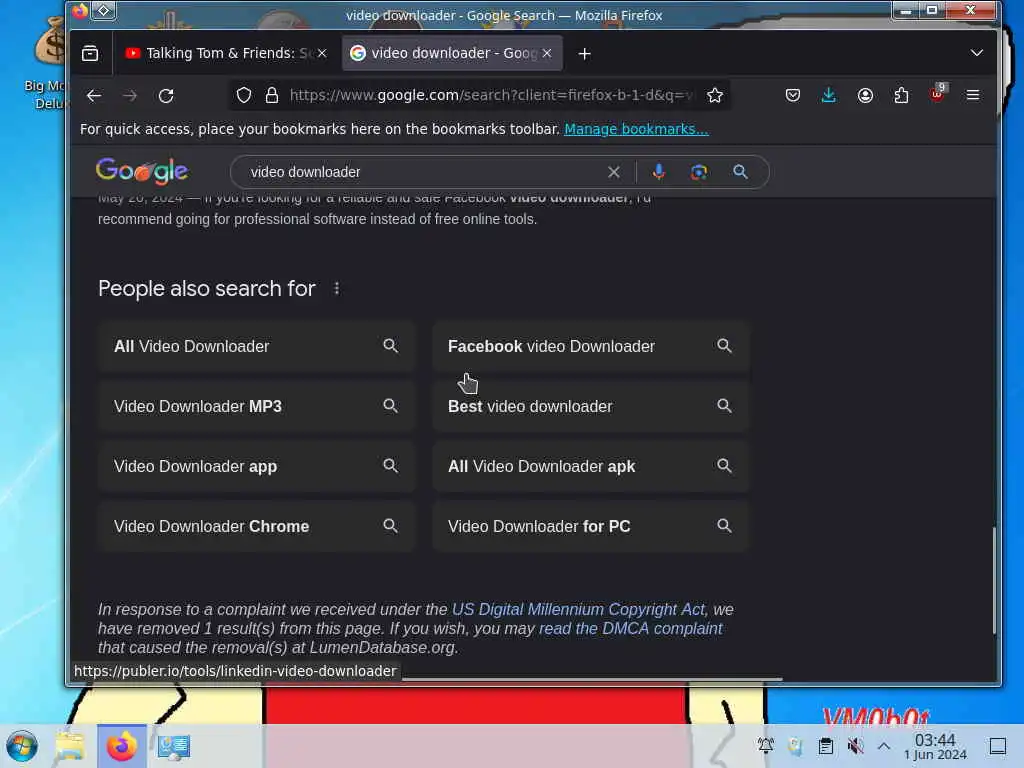Close the video downloader Google tab
This screenshot has height=768, width=1024.
point(547,53)
